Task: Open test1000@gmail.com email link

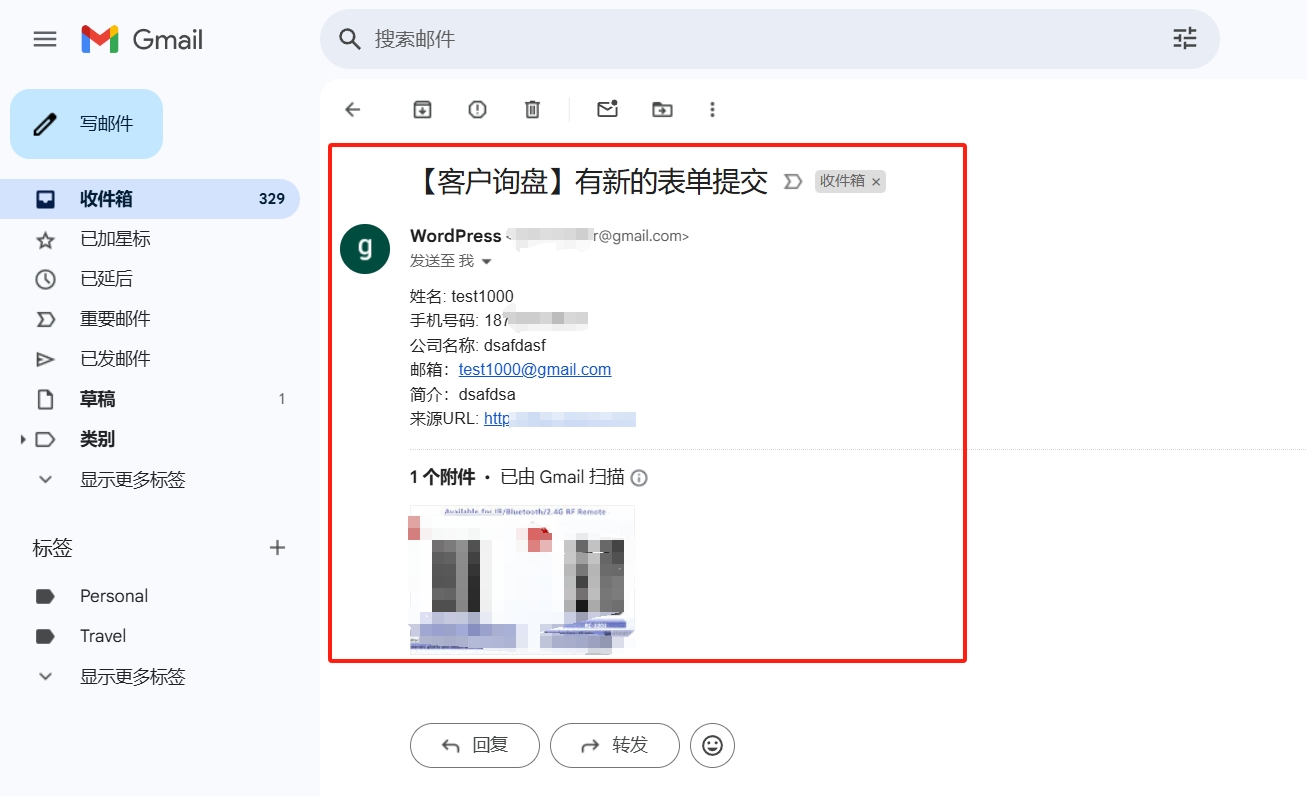Action: 535,370
